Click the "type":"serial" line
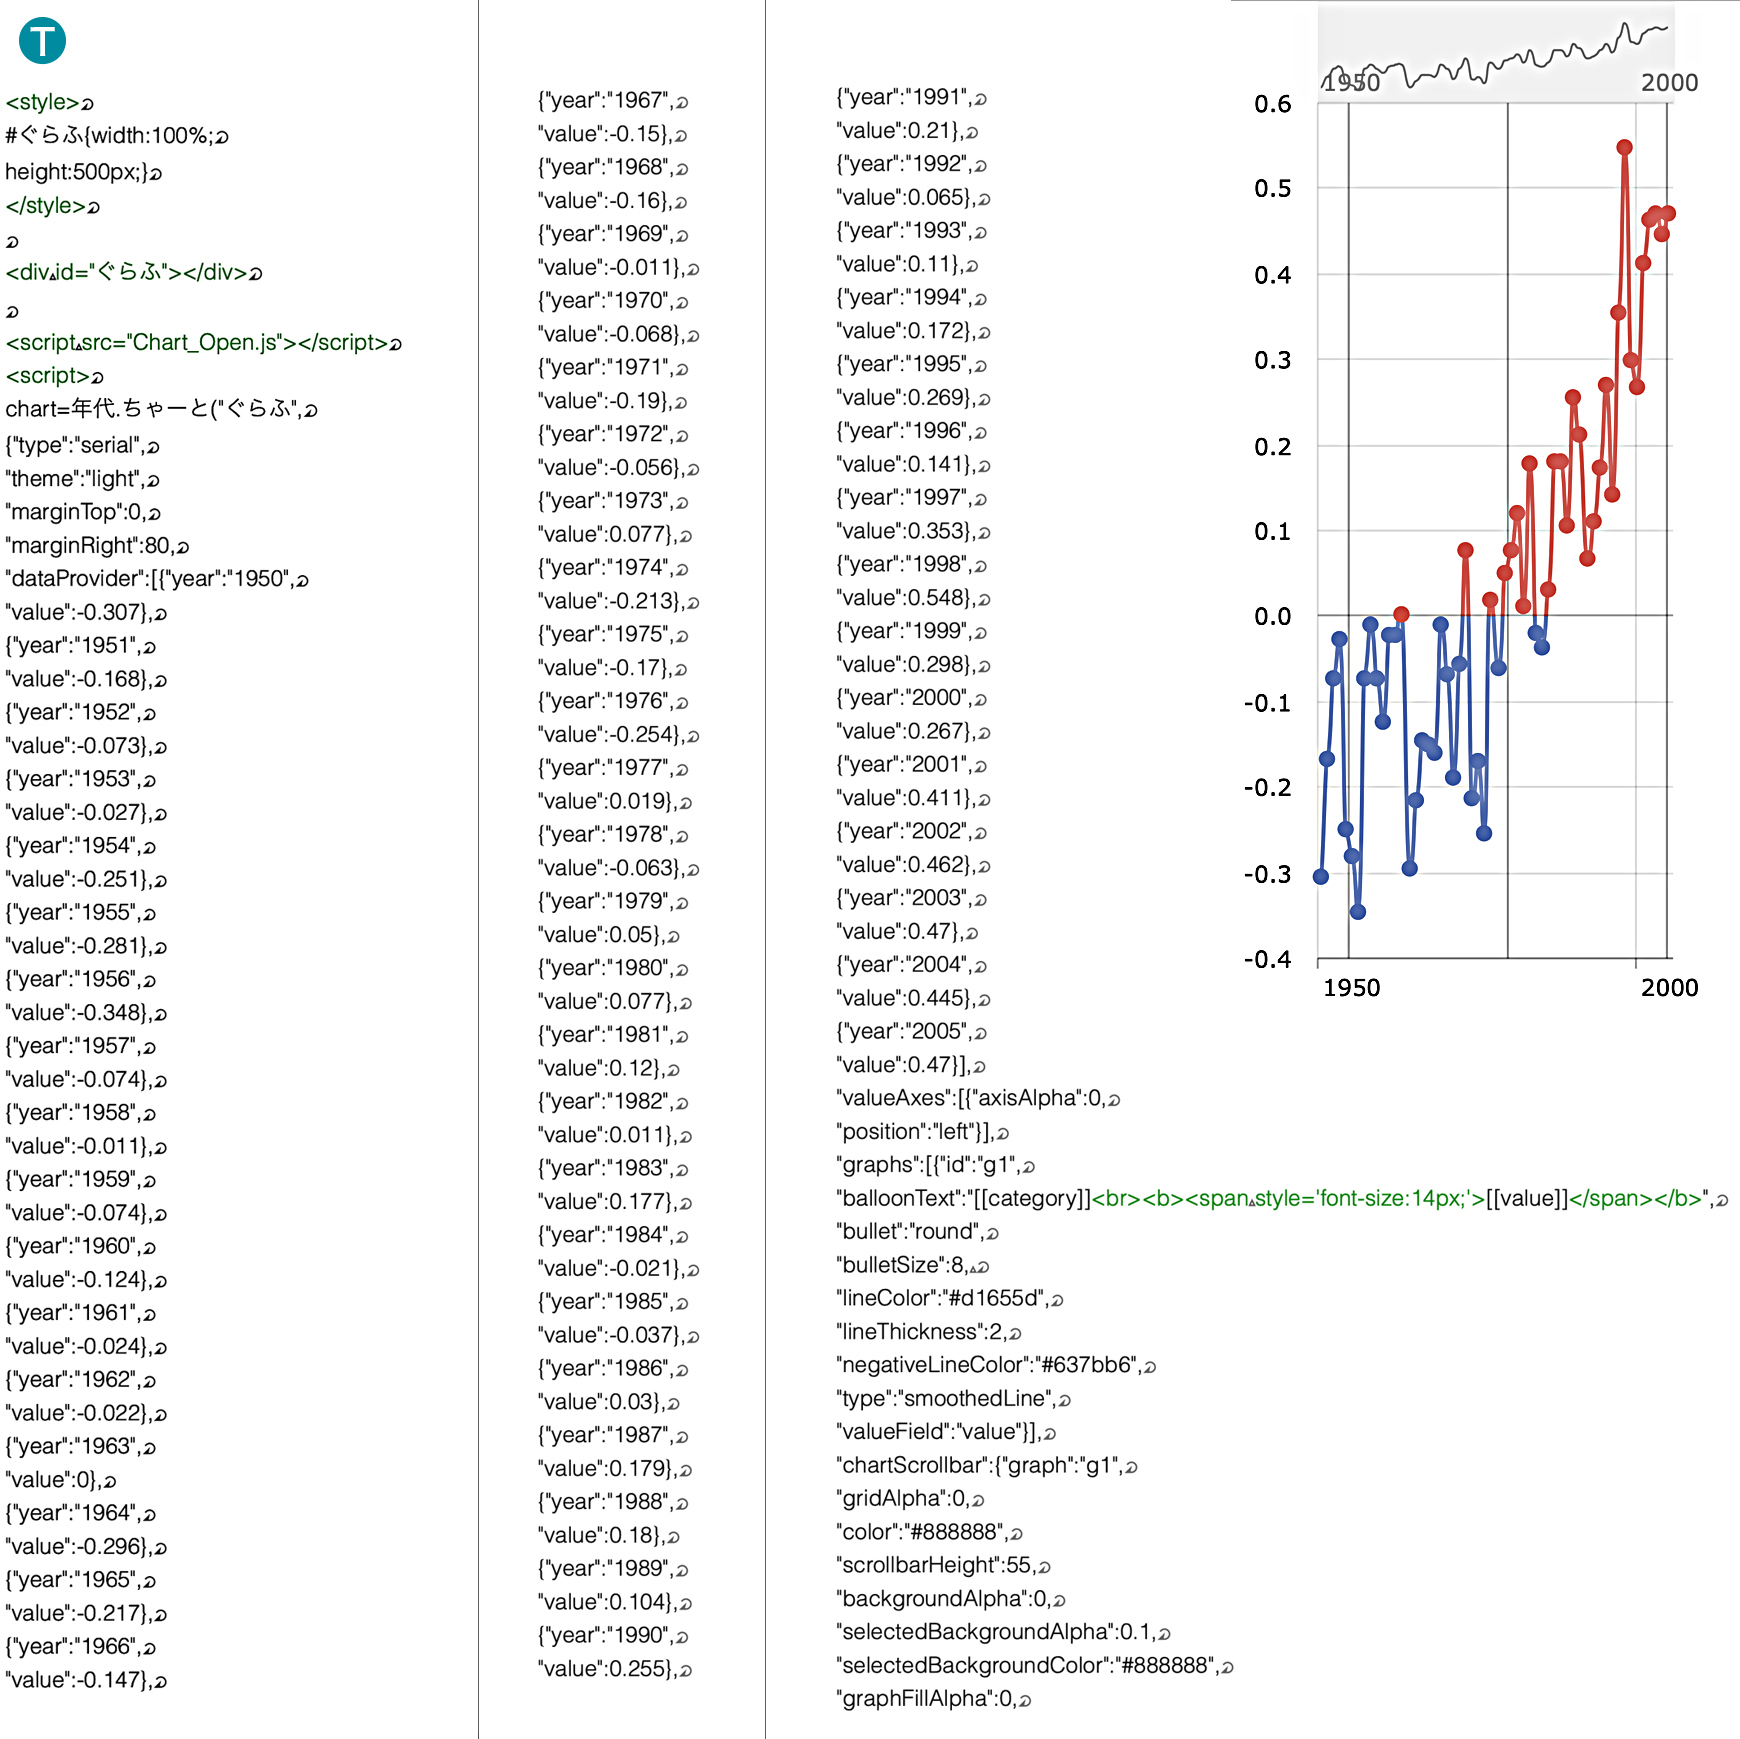The height and width of the screenshot is (1739, 1740). [83, 446]
